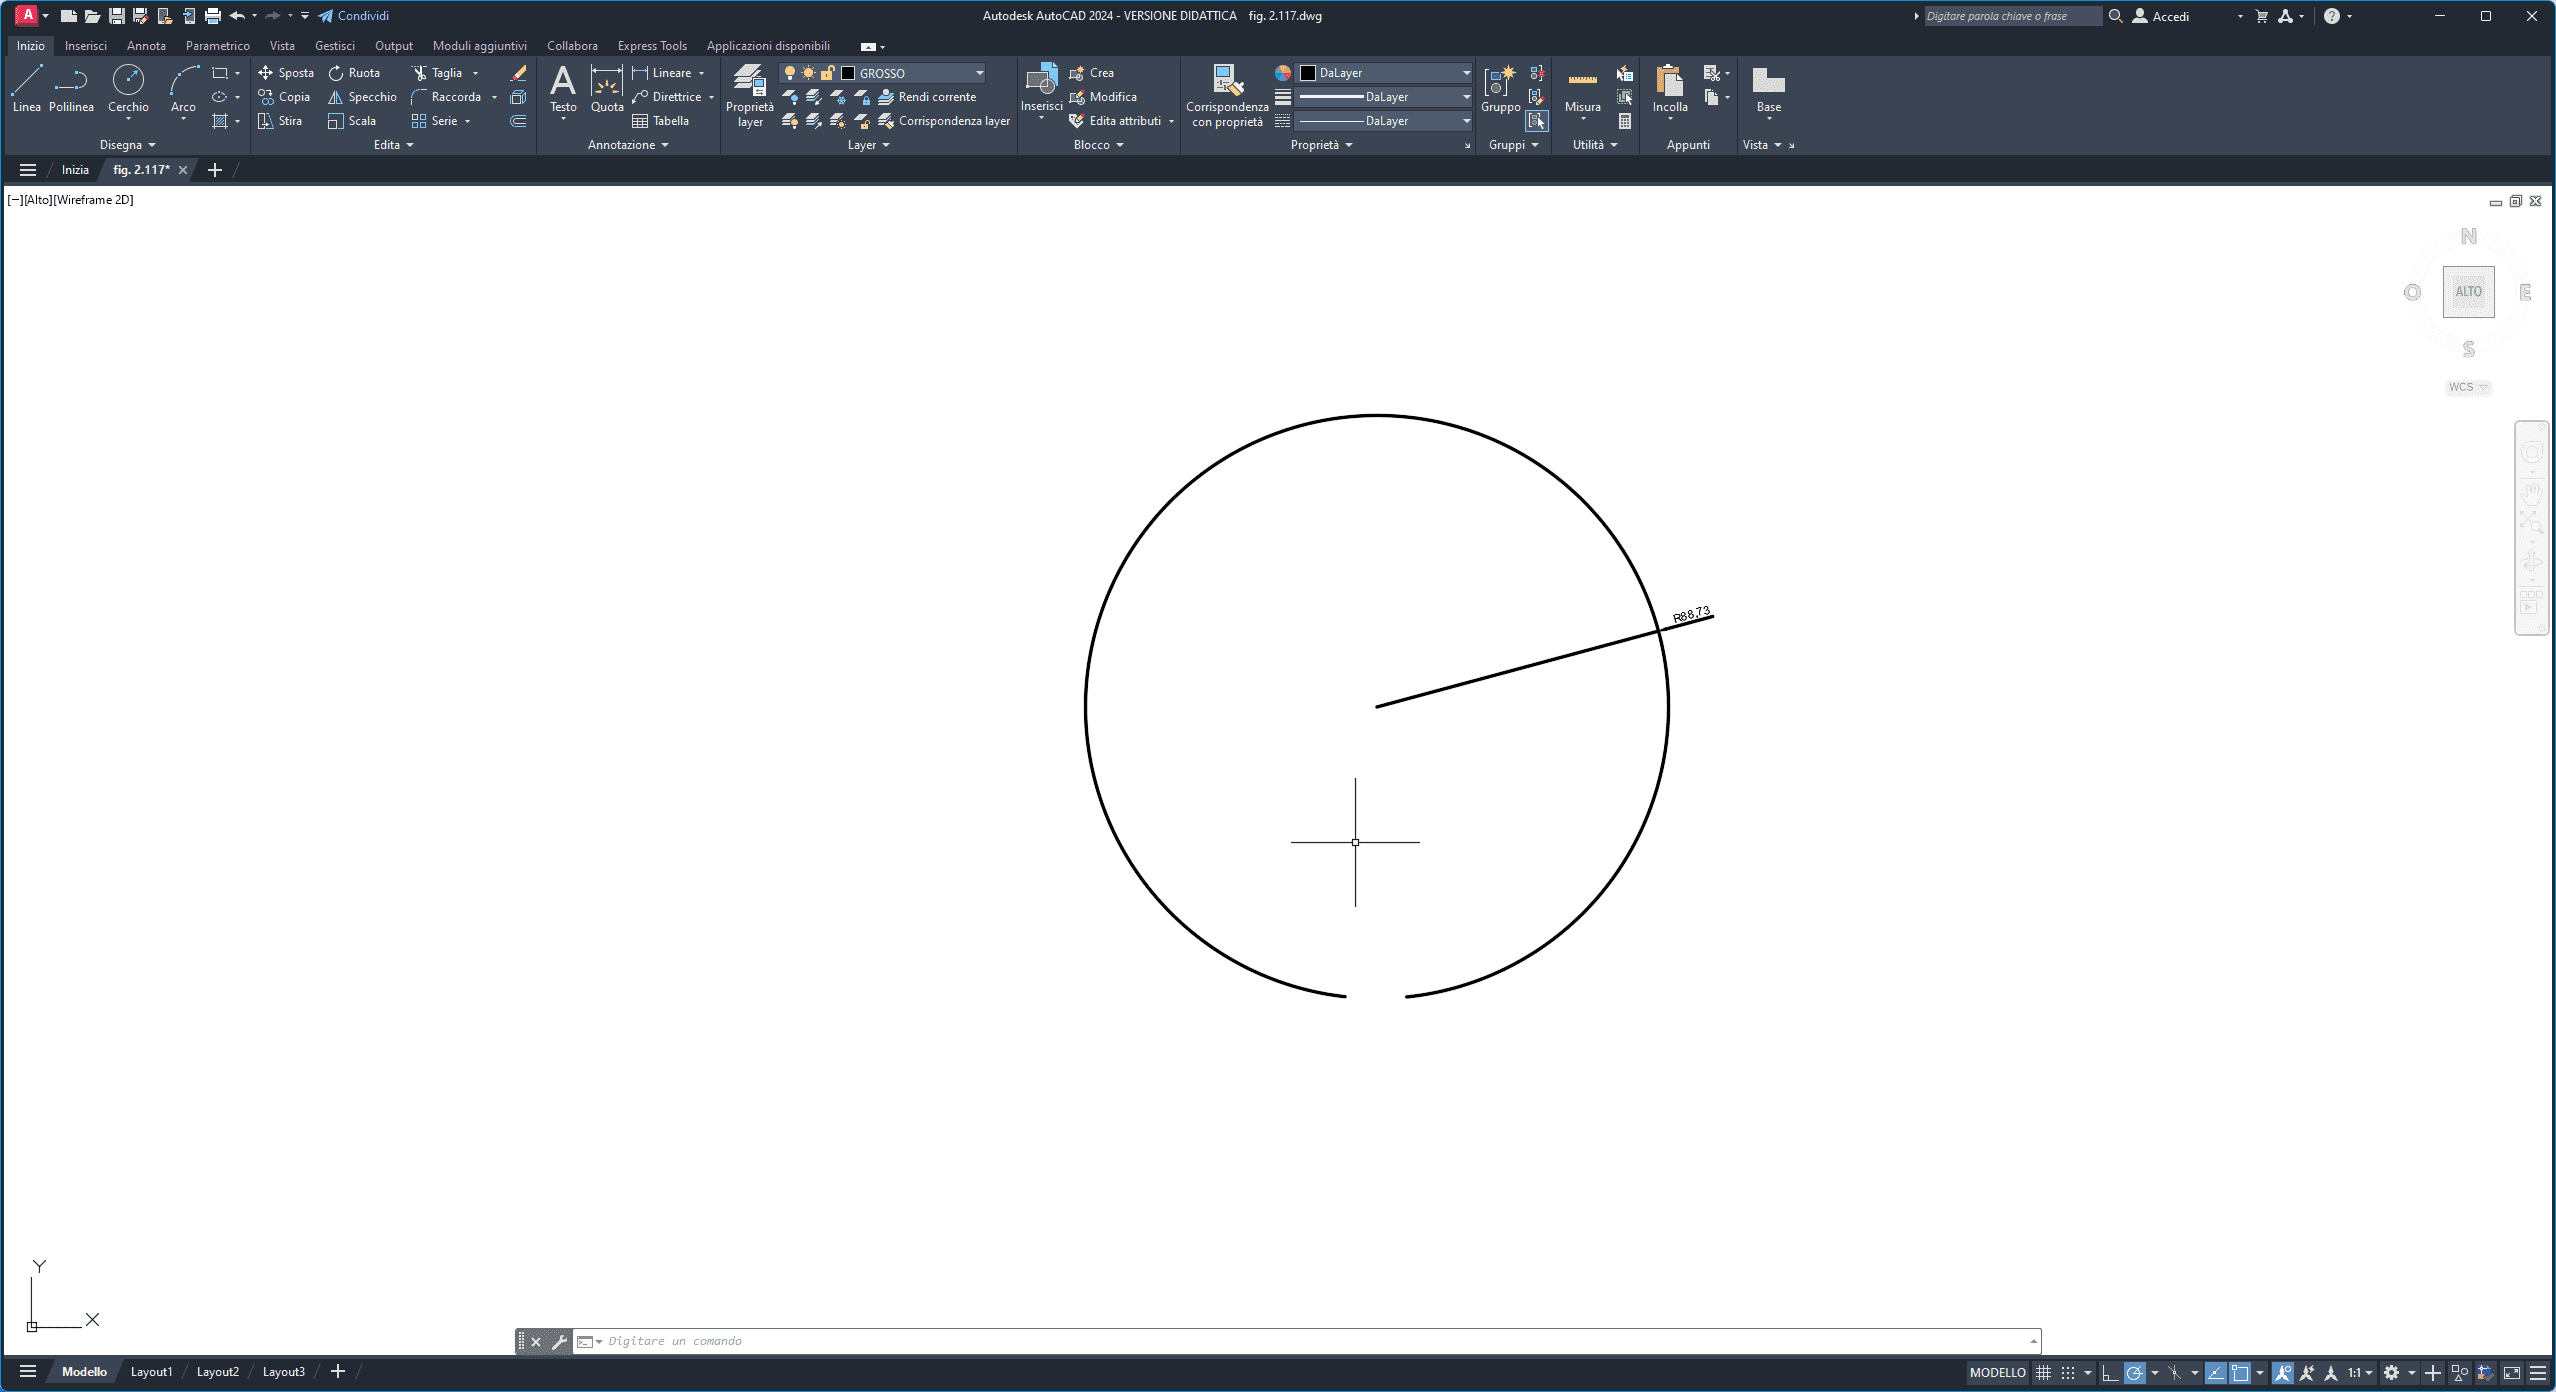2556x1392 pixels.
Task: Open the GROSSO layer dropdown
Action: tap(979, 73)
